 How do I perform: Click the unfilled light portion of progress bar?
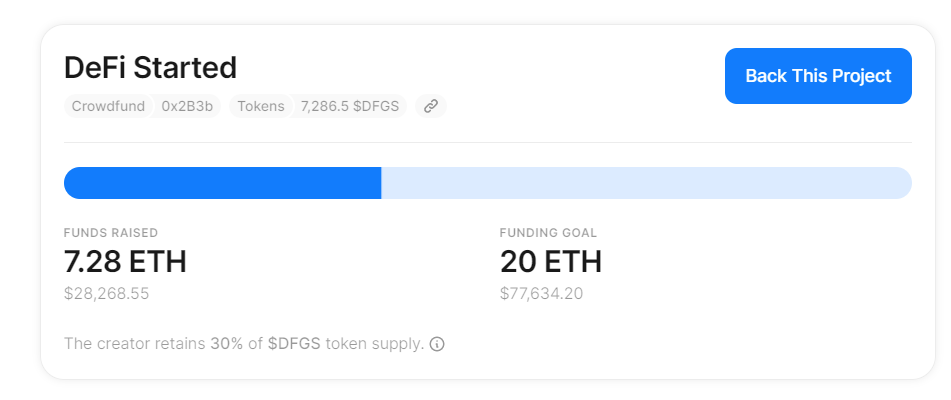pos(647,183)
